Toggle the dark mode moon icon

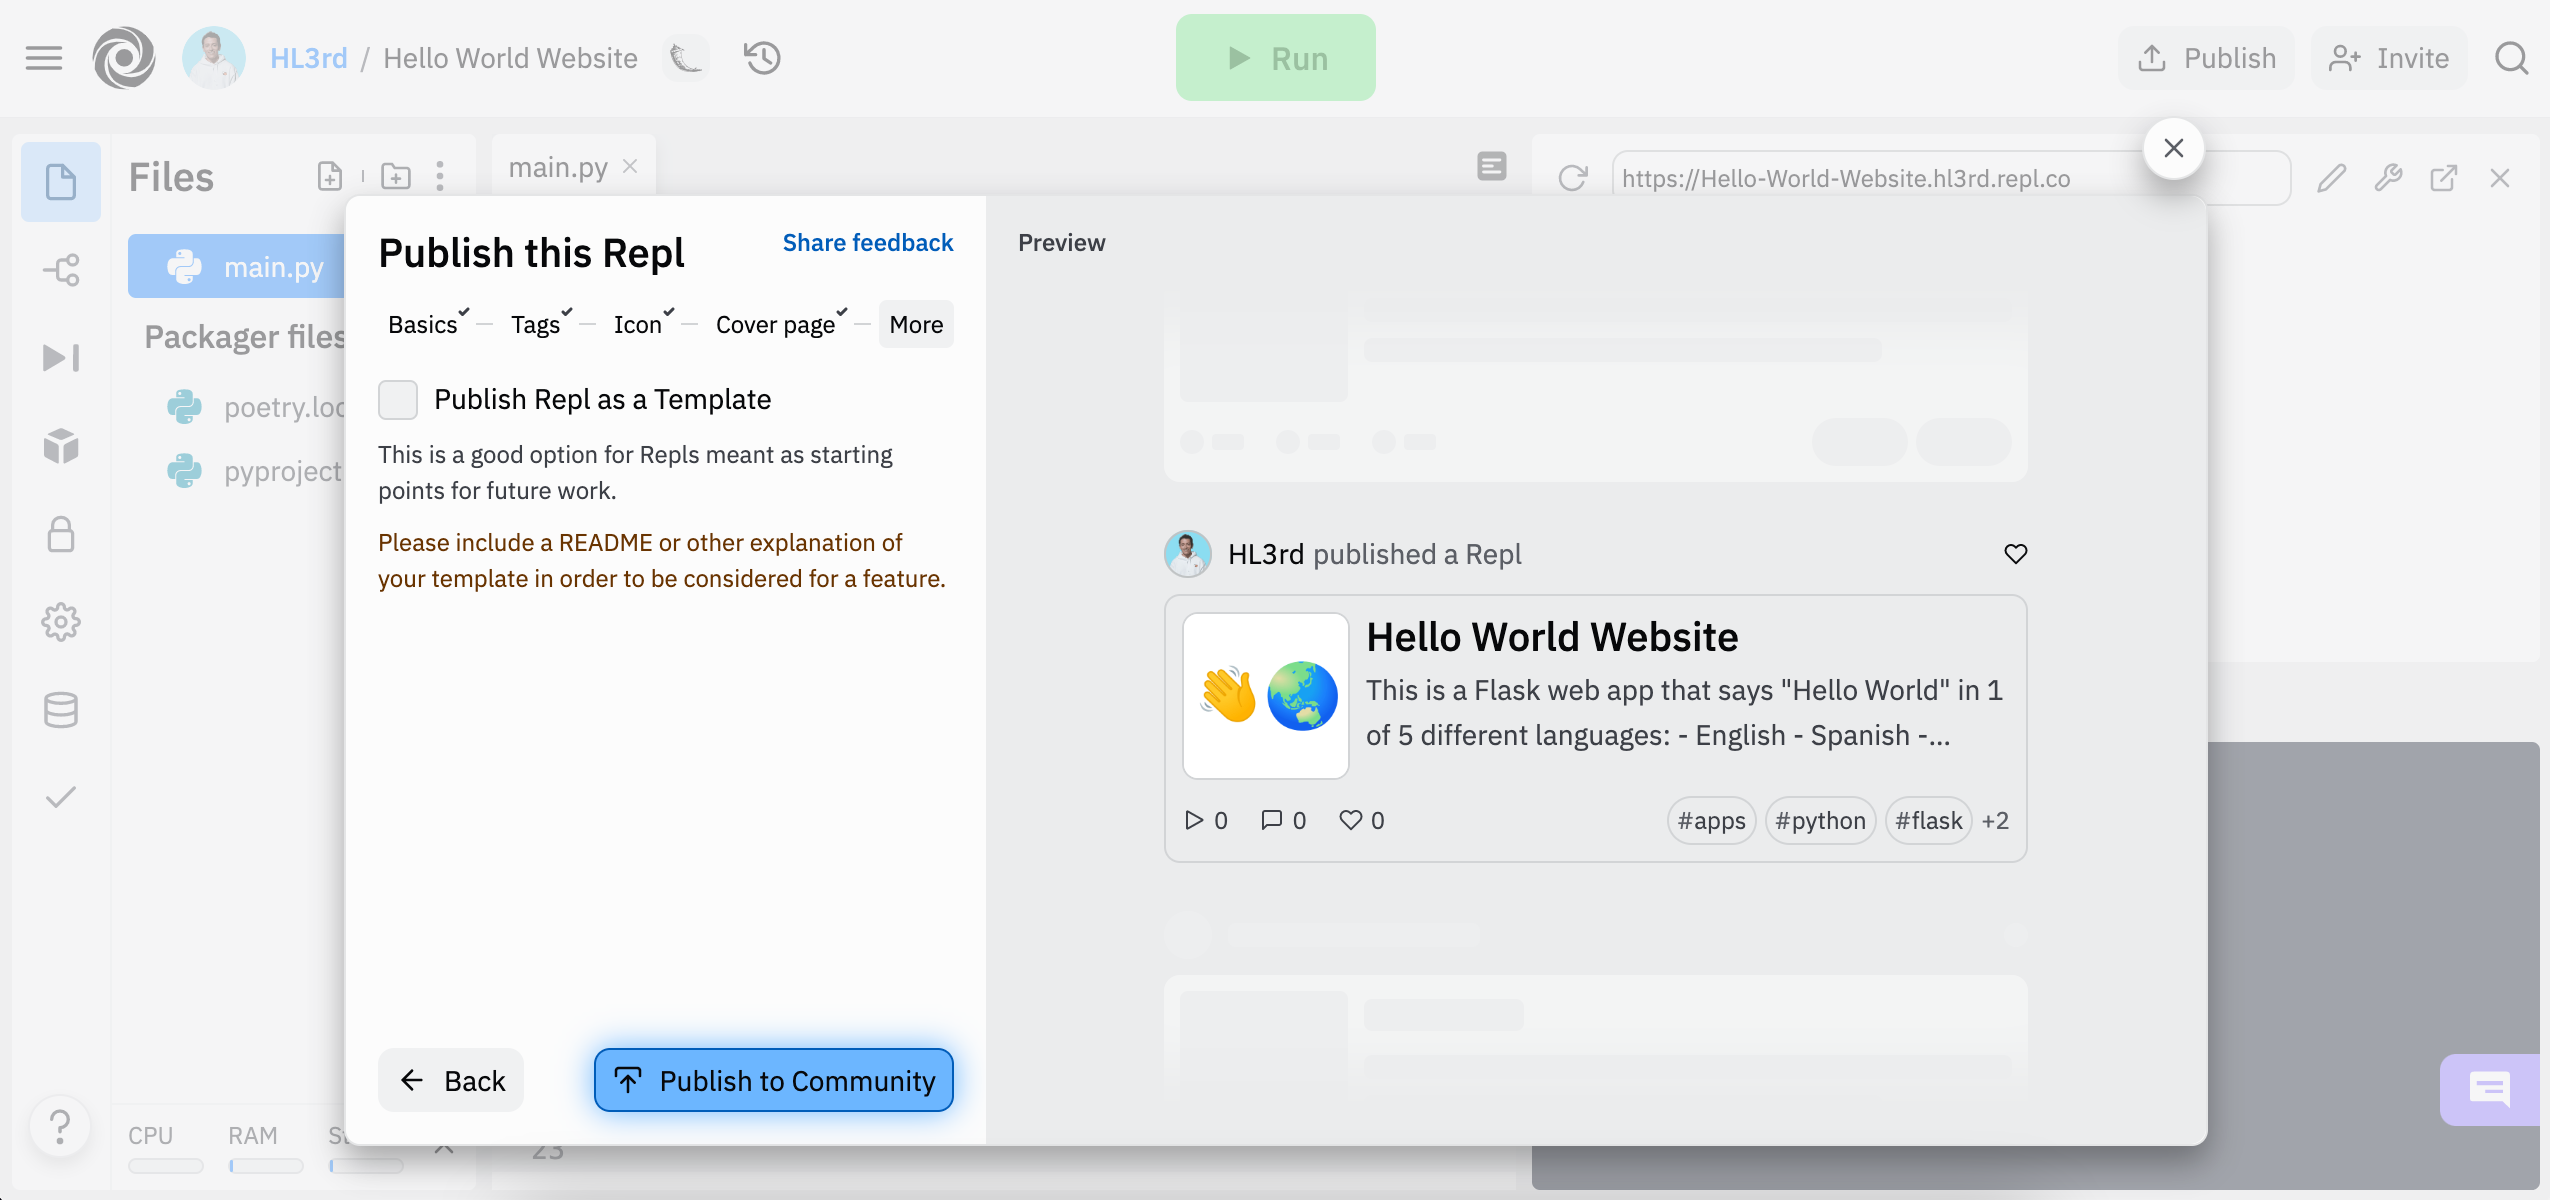coord(686,58)
